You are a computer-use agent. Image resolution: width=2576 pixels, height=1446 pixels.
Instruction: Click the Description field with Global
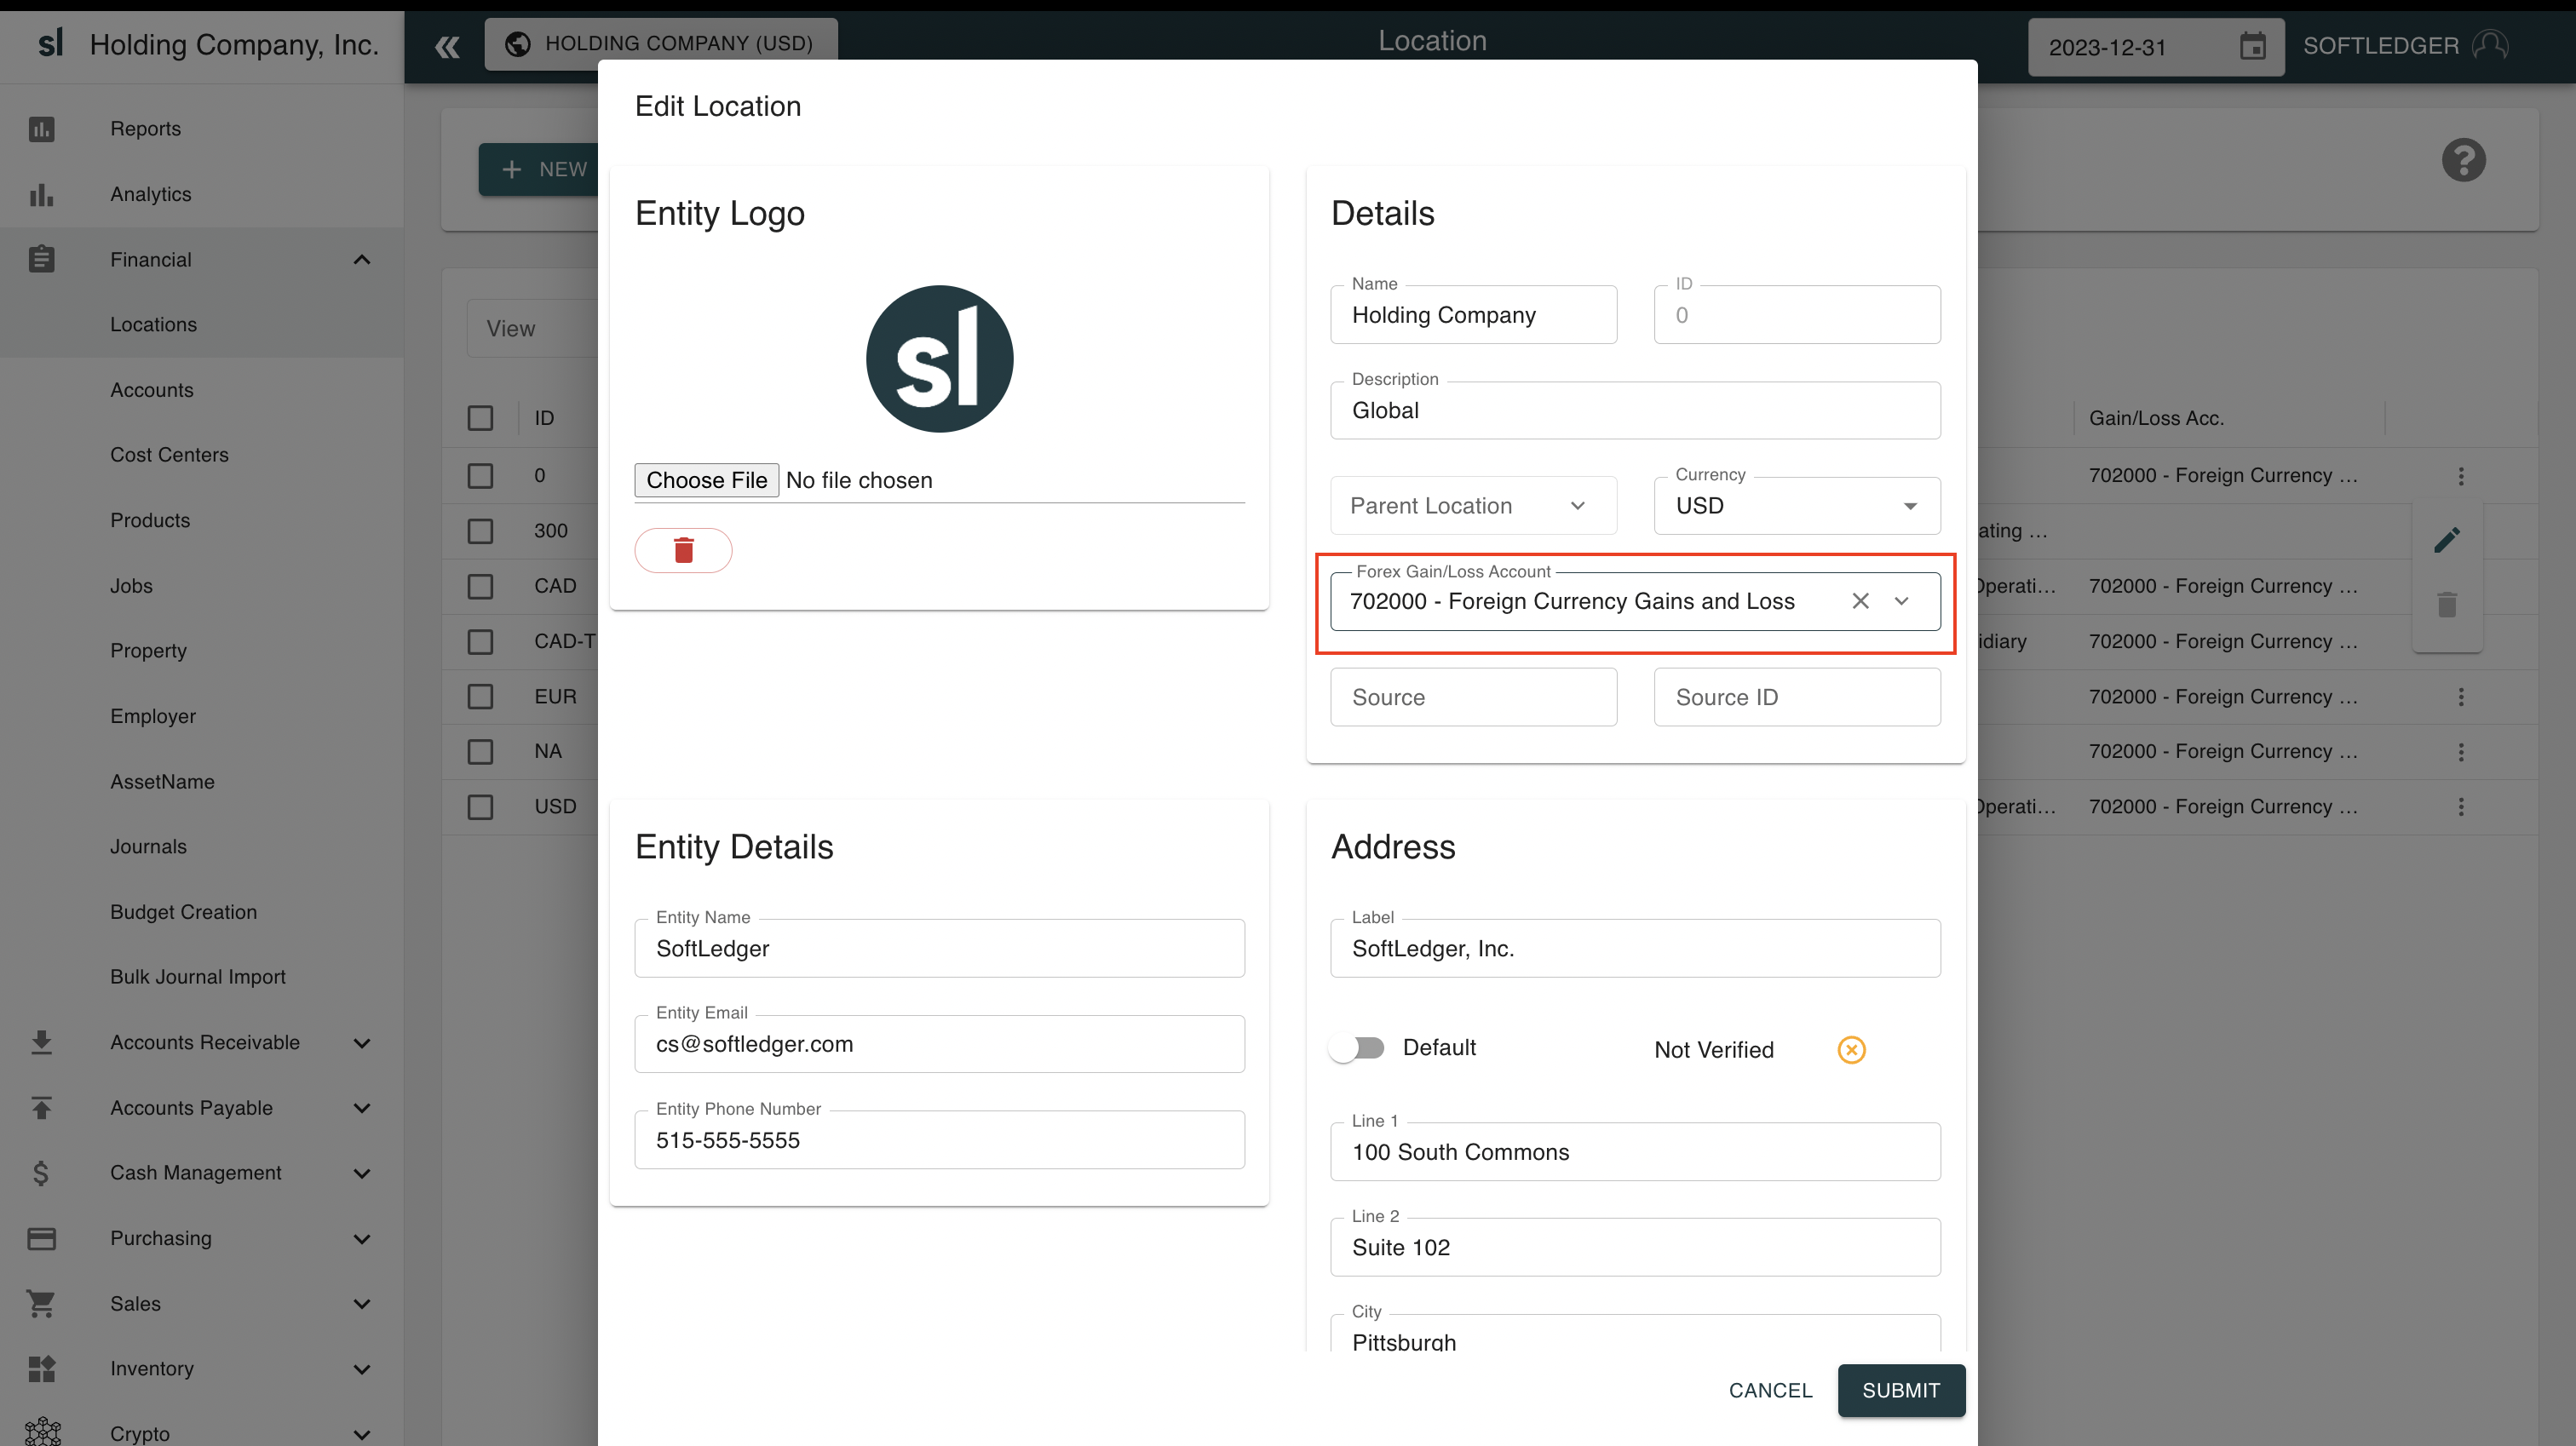1634,410
